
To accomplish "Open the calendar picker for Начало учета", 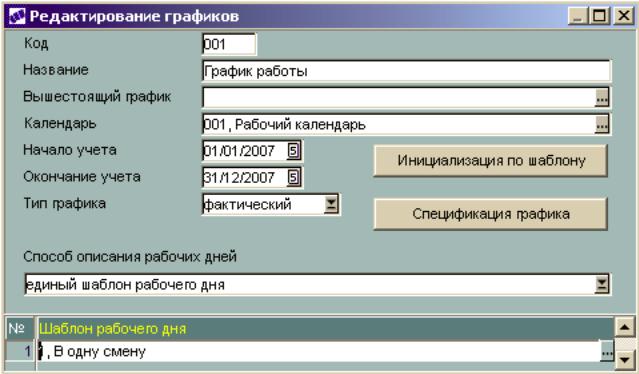I will click(294, 151).
